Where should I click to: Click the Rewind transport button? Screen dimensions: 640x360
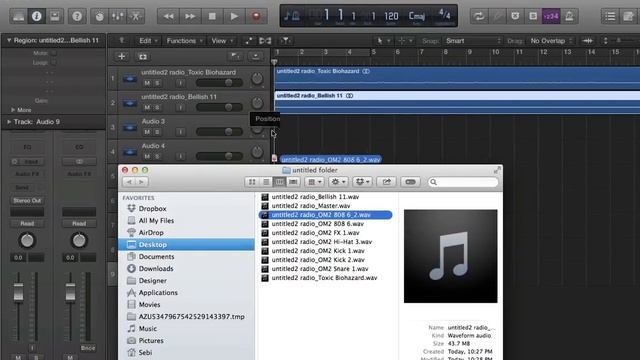tap(168, 16)
